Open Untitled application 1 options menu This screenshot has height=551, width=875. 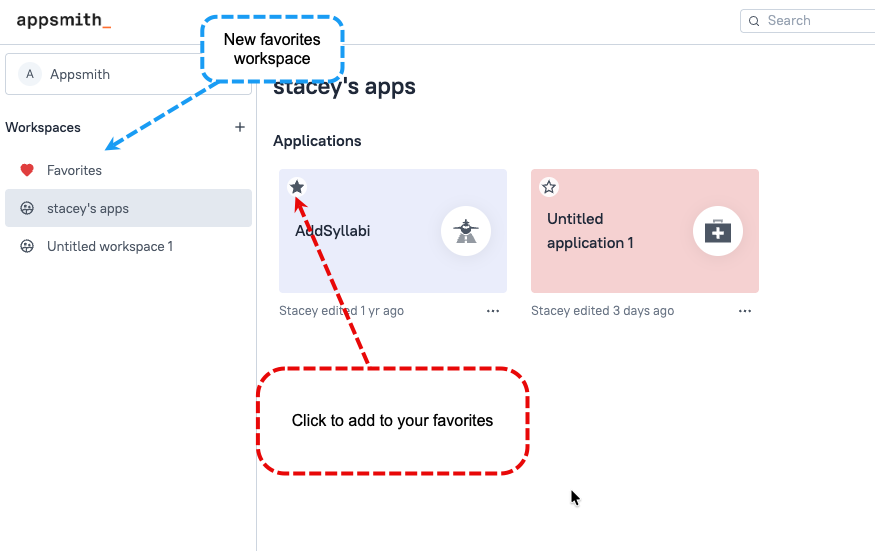click(745, 311)
